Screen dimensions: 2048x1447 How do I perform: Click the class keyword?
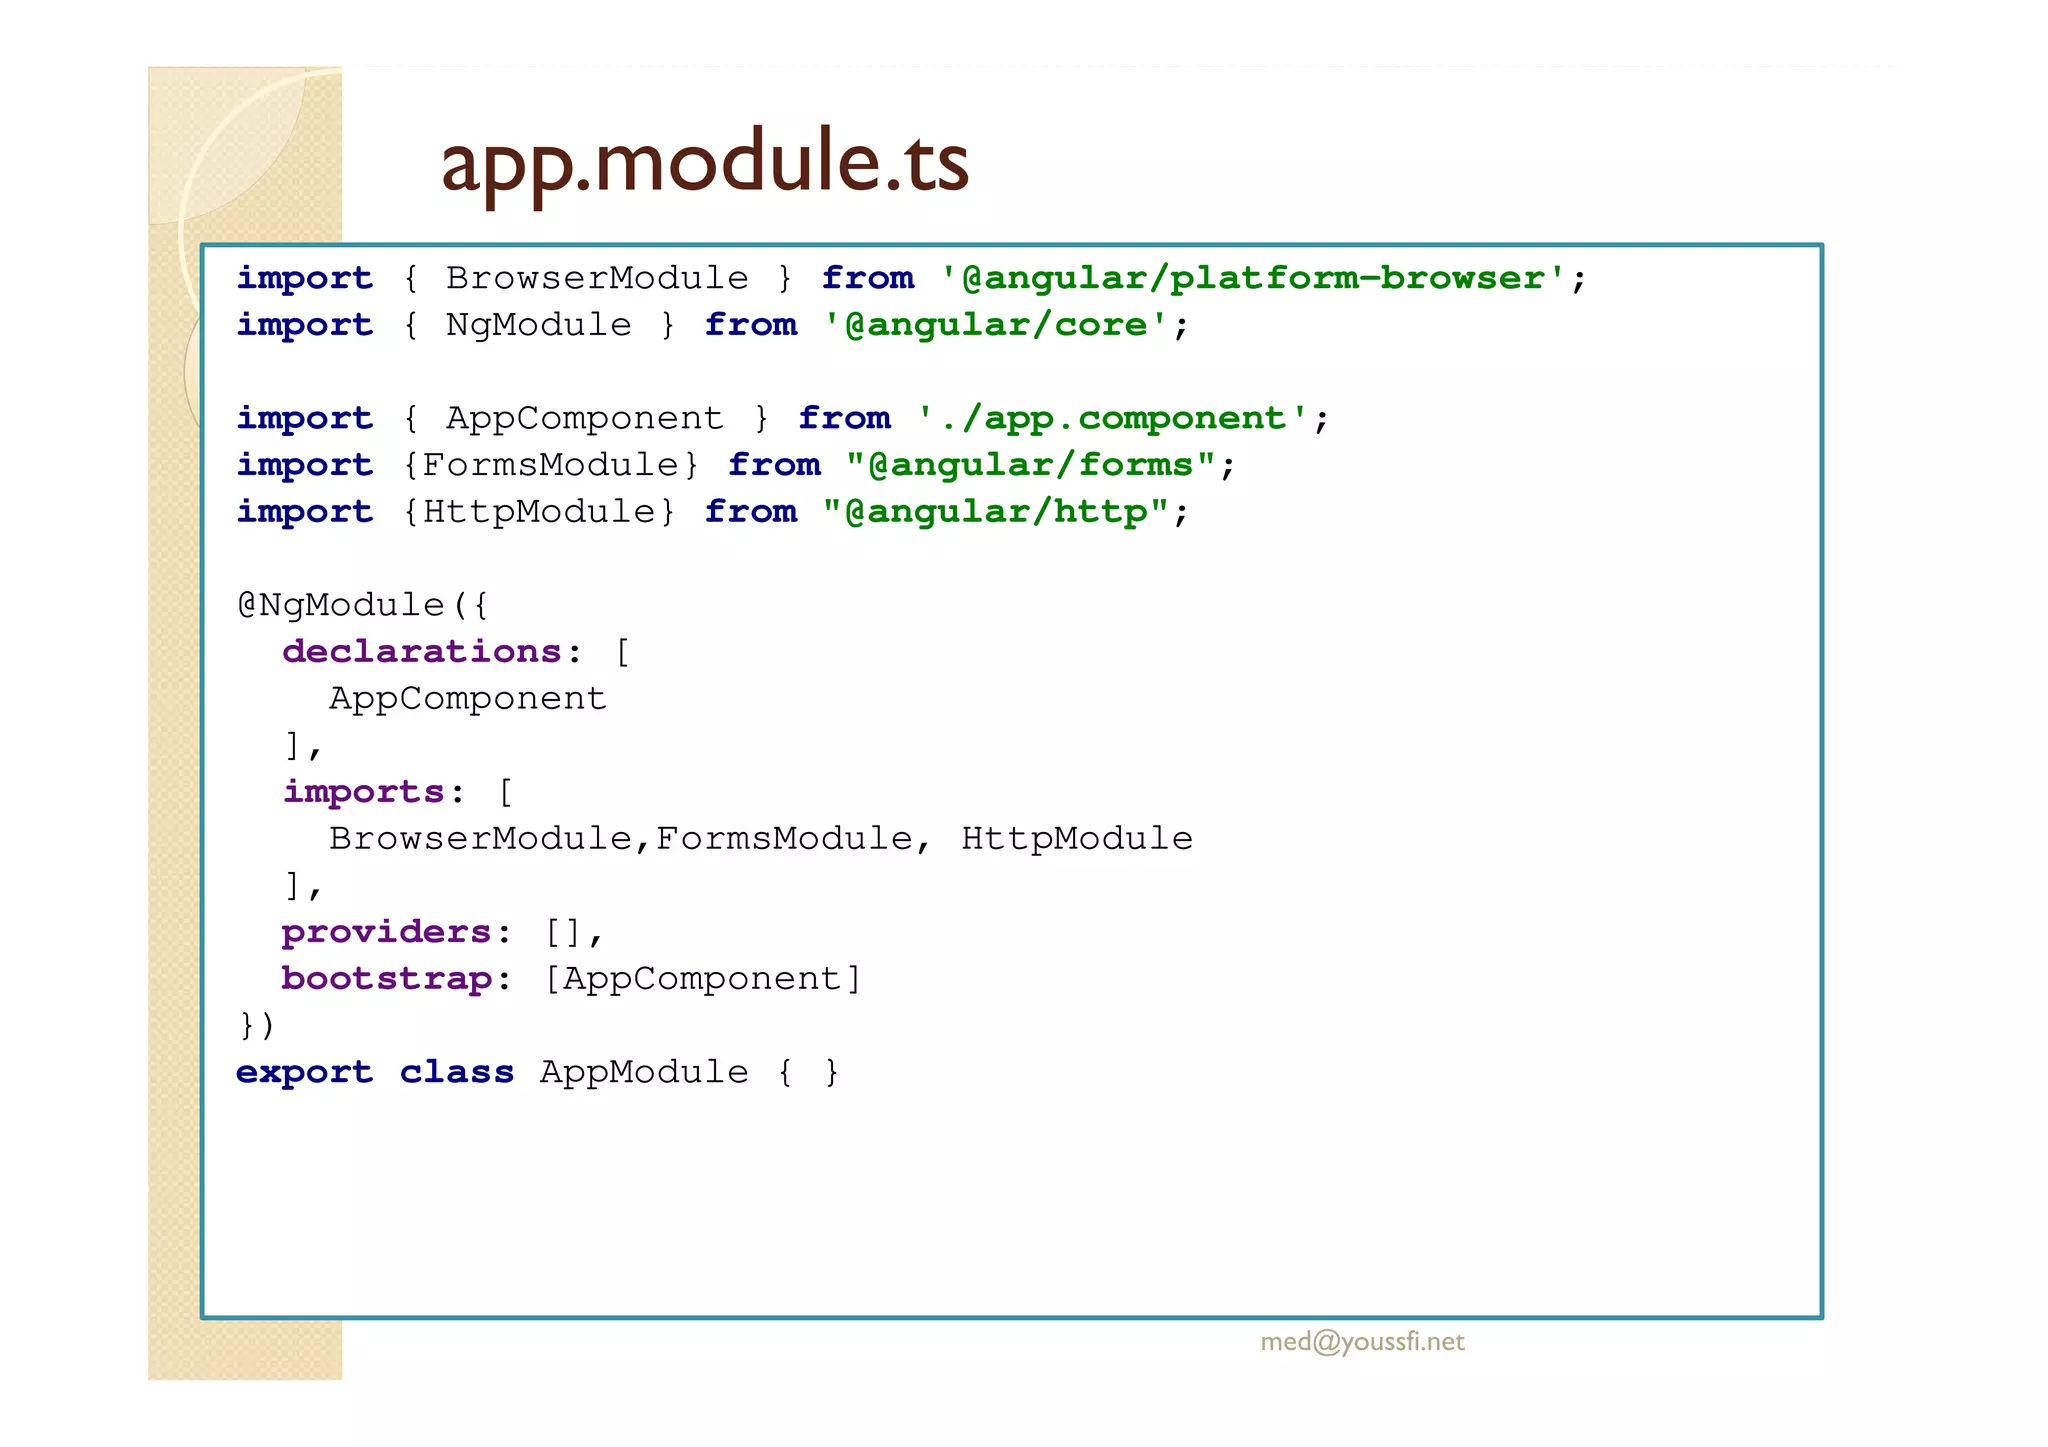(456, 1072)
